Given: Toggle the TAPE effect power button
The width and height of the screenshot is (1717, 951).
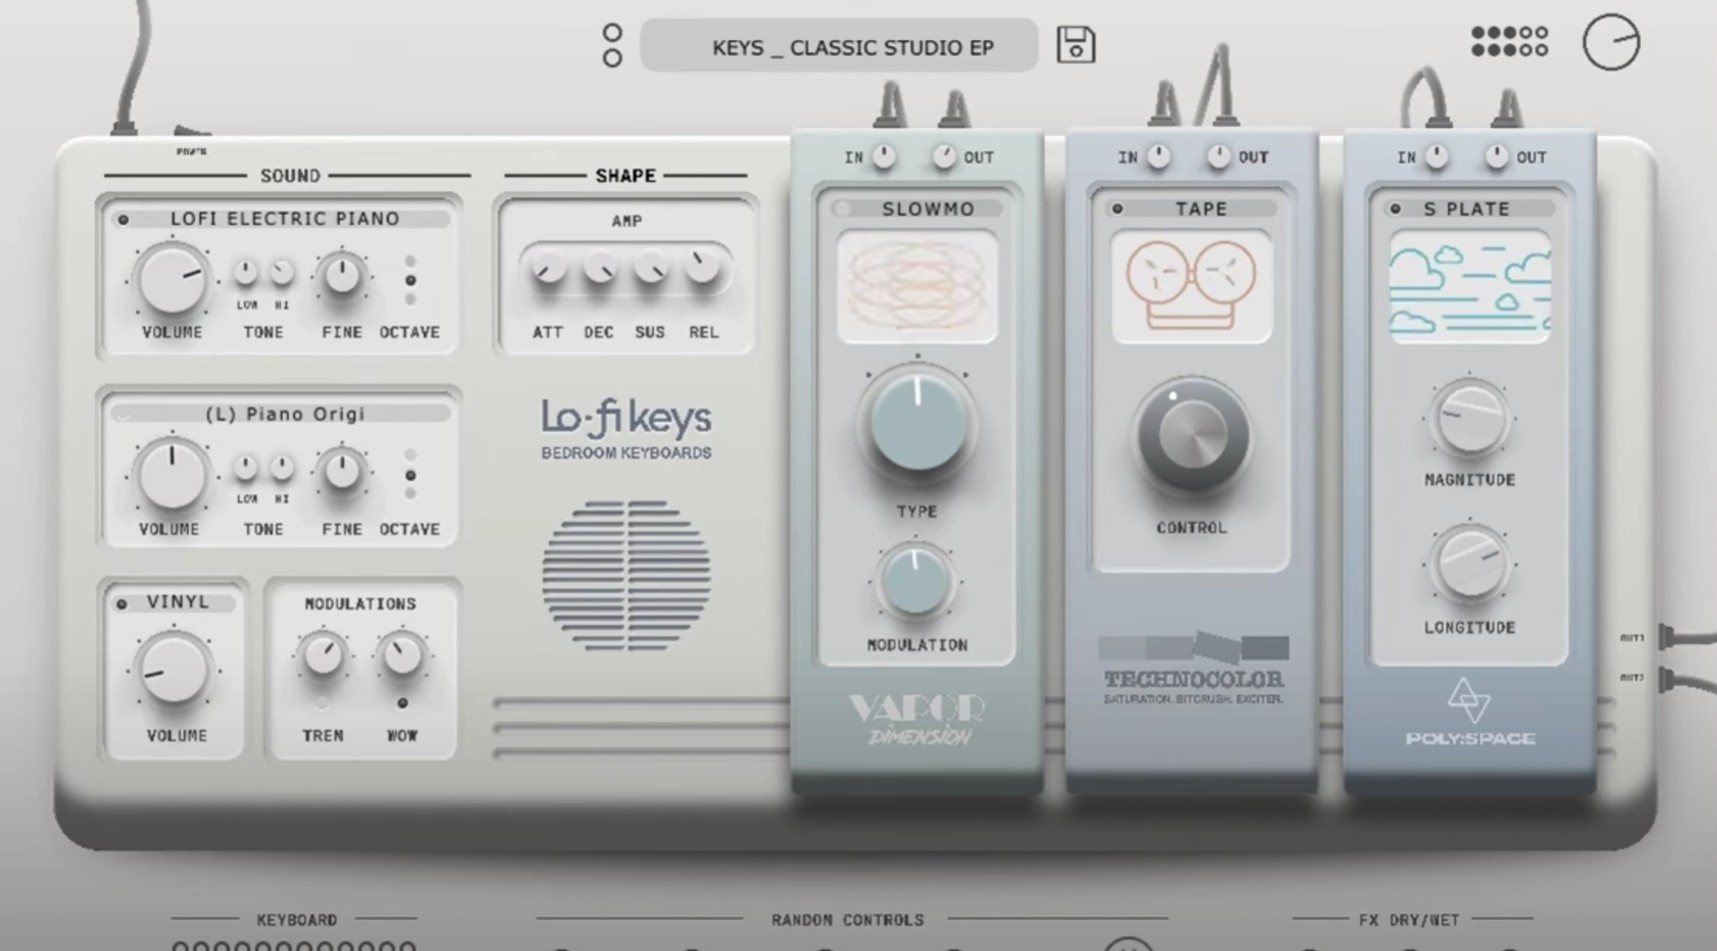Looking at the screenshot, I should (x=1117, y=209).
